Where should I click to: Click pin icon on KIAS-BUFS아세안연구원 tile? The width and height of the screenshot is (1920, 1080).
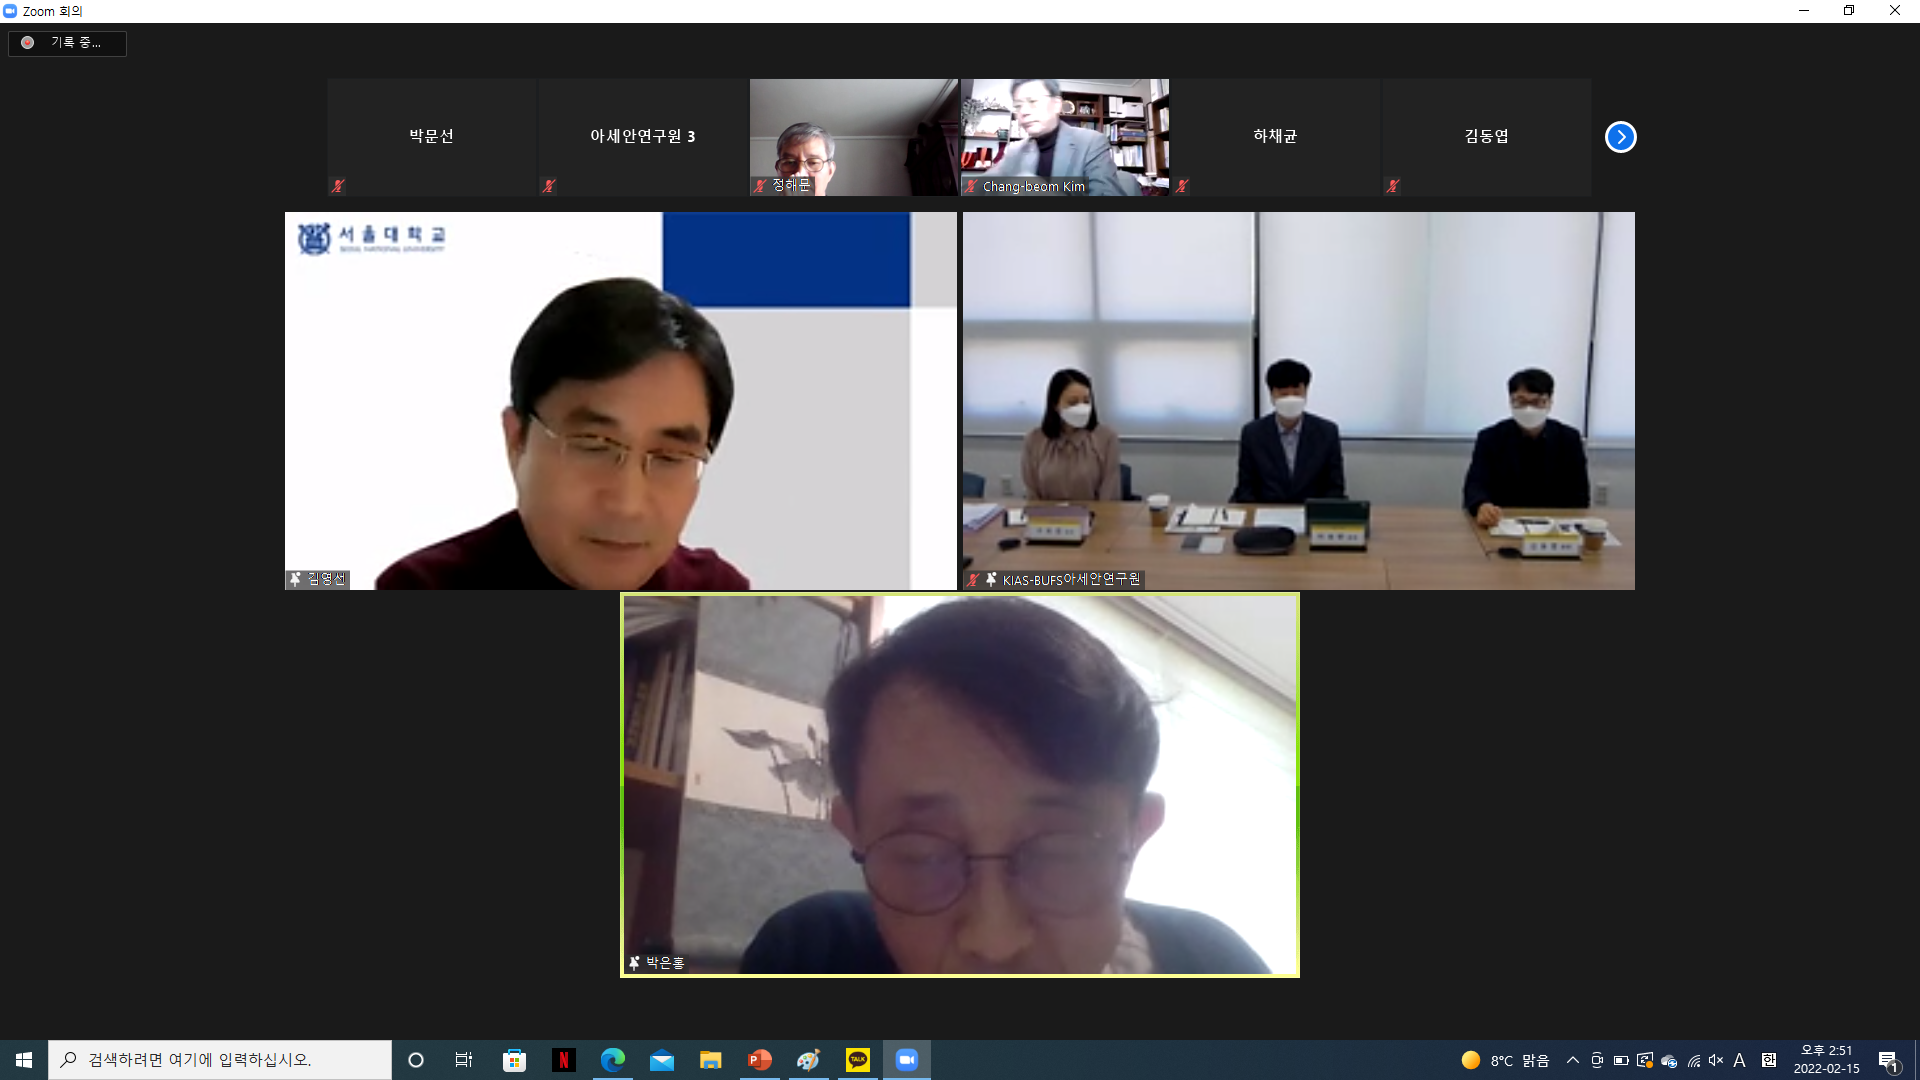(991, 579)
